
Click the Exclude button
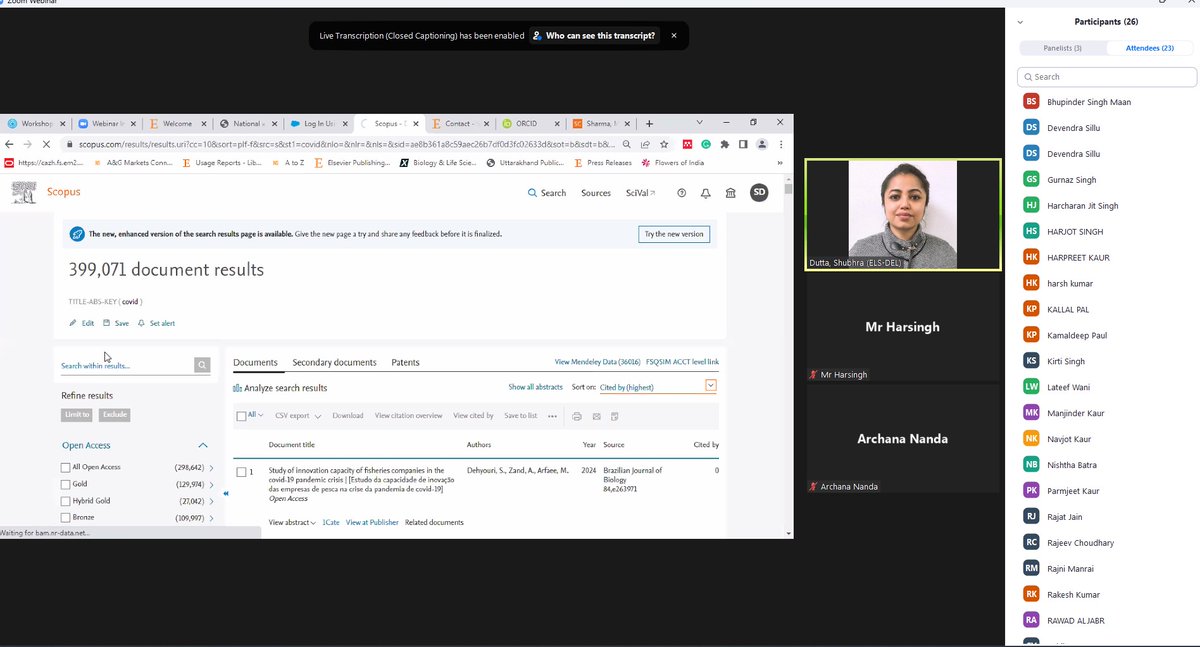[114, 414]
